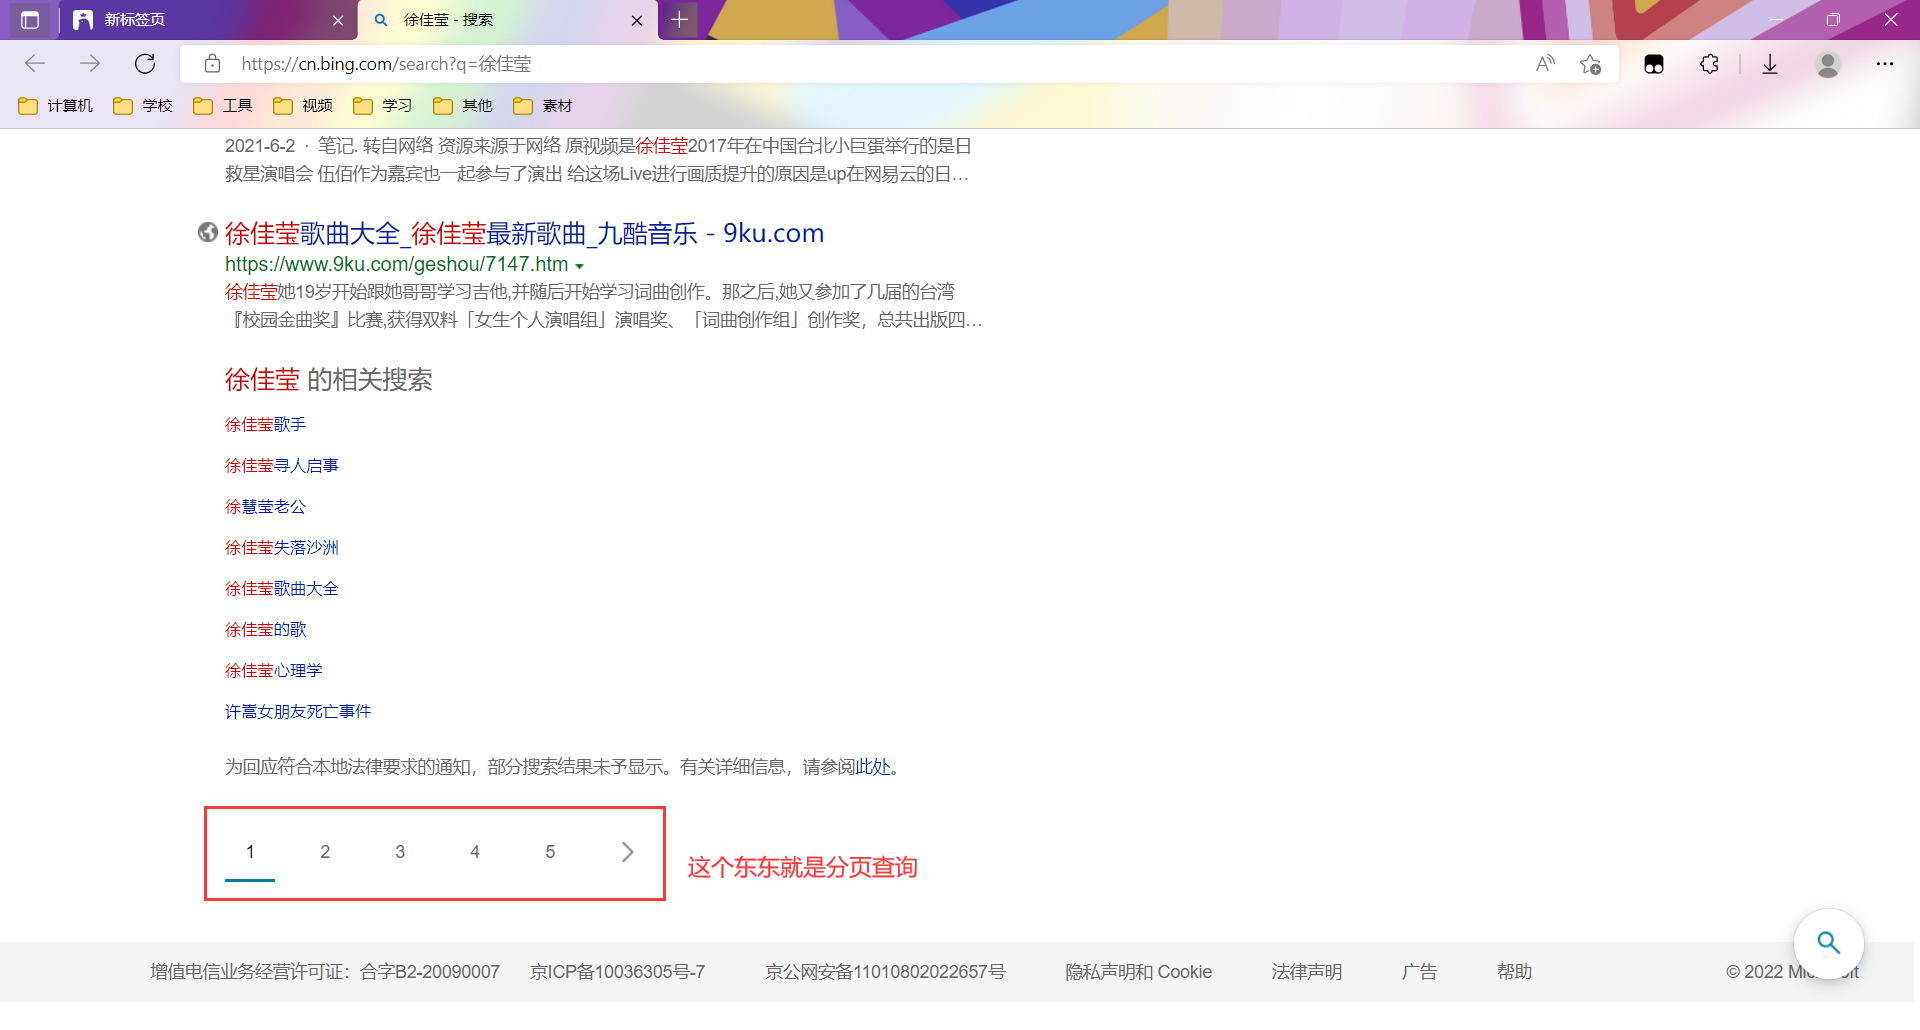
Task: Activate Read Aloud icon
Action: (x=1545, y=64)
